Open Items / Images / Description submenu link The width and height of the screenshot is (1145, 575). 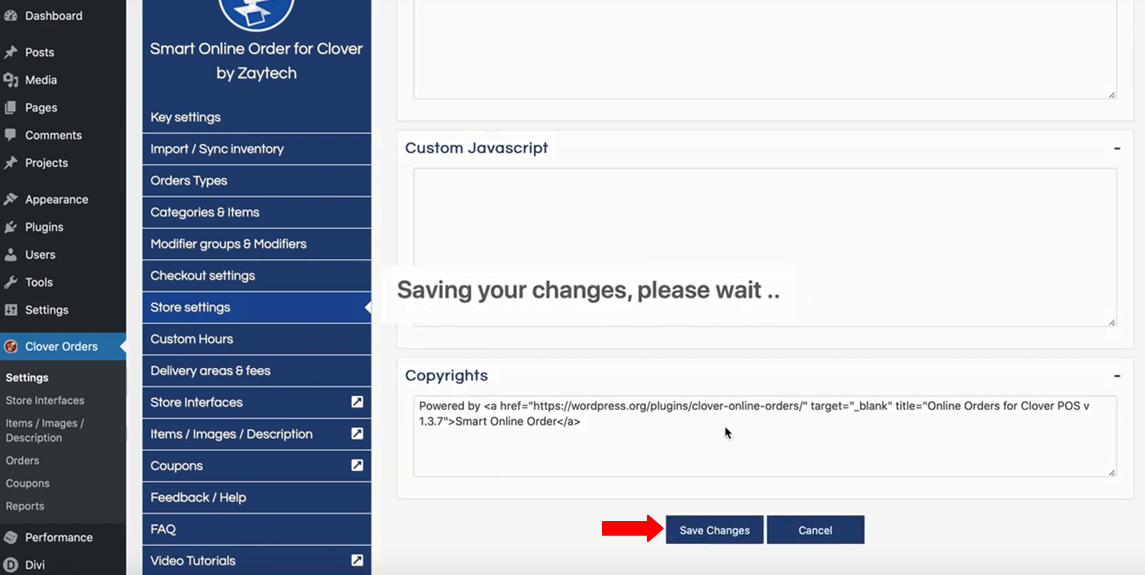45,430
